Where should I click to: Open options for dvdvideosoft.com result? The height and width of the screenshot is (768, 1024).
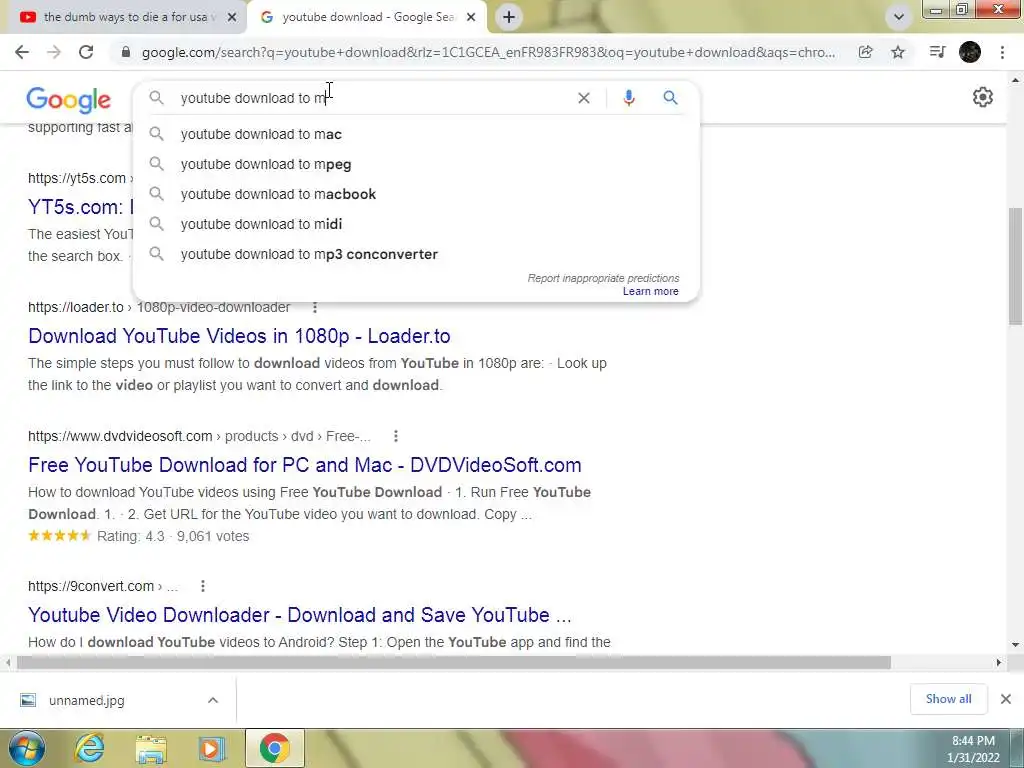tap(396, 436)
